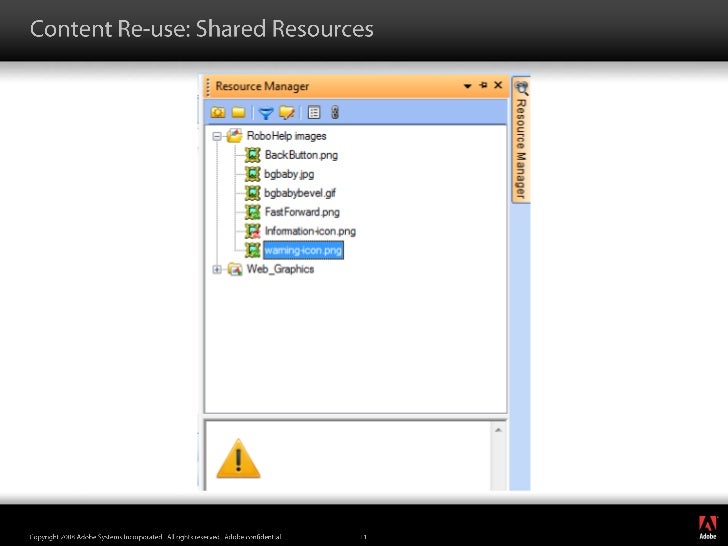
Task: Click the image icon beside bgbaby.jpg
Action: coord(253,174)
